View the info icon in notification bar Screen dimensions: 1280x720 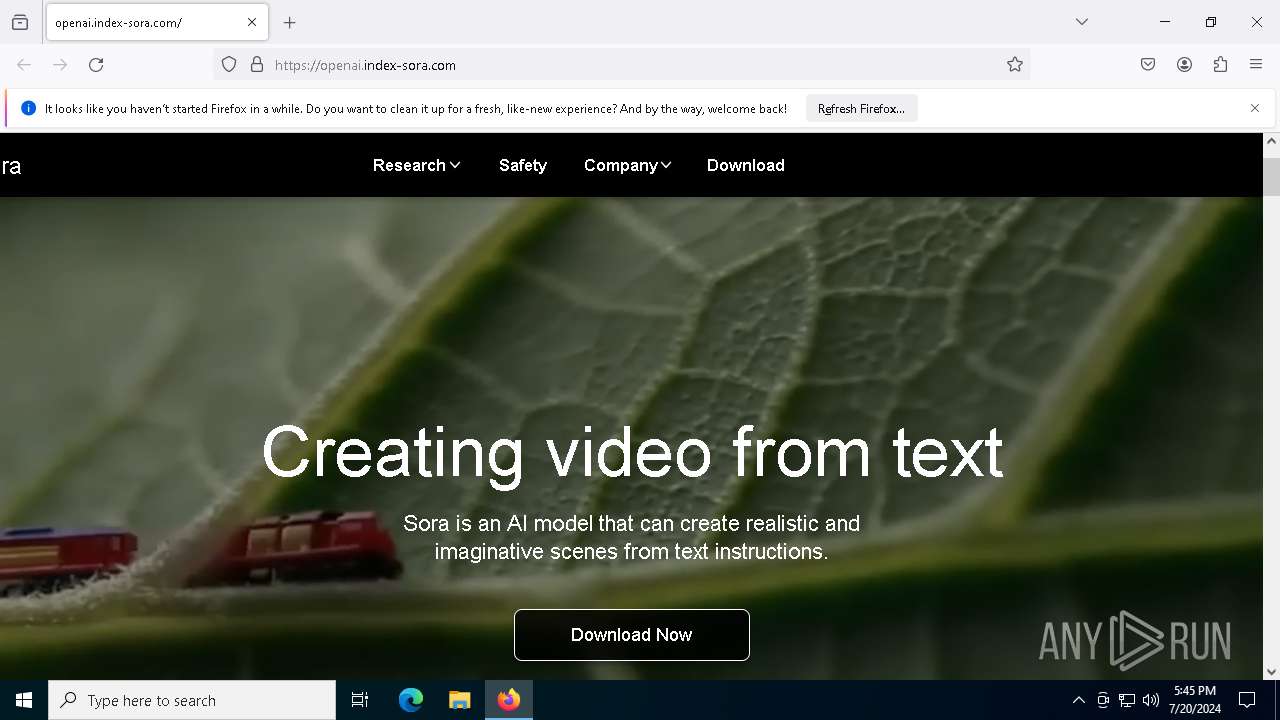click(28, 108)
